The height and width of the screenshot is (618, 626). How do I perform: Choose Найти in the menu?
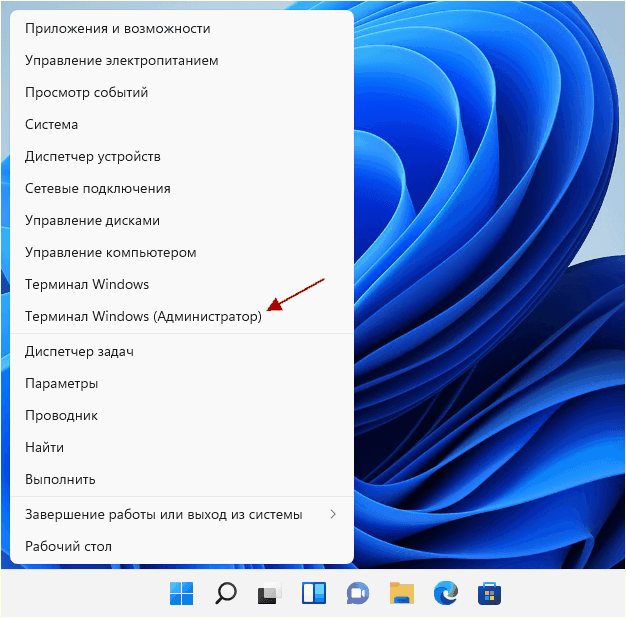[182, 447]
